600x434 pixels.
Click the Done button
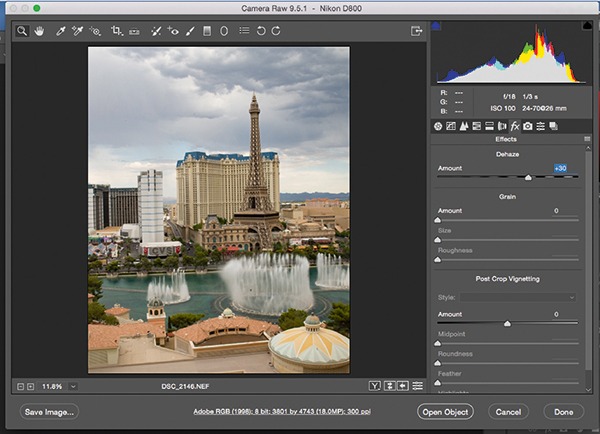click(x=564, y=412)
